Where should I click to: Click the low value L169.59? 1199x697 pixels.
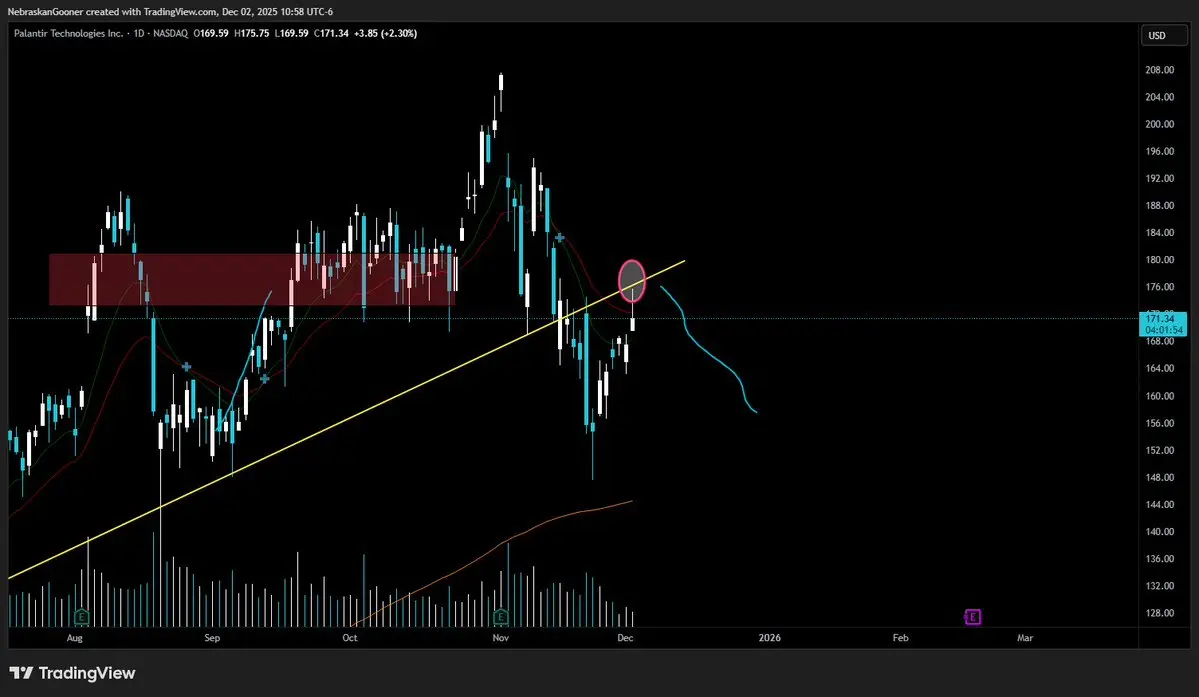coord(292,34)
